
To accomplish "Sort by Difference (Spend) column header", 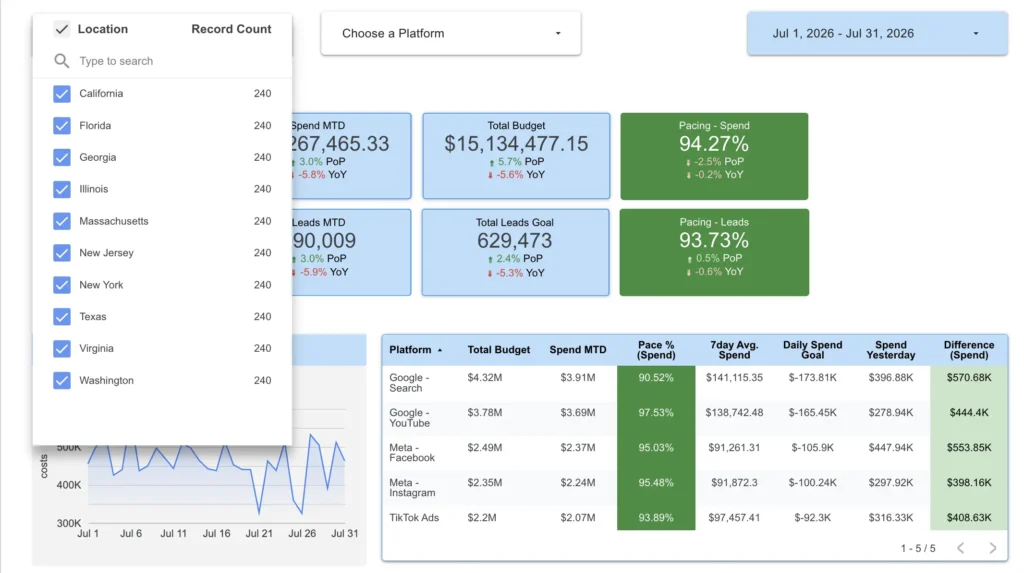I will pos(968,350).
